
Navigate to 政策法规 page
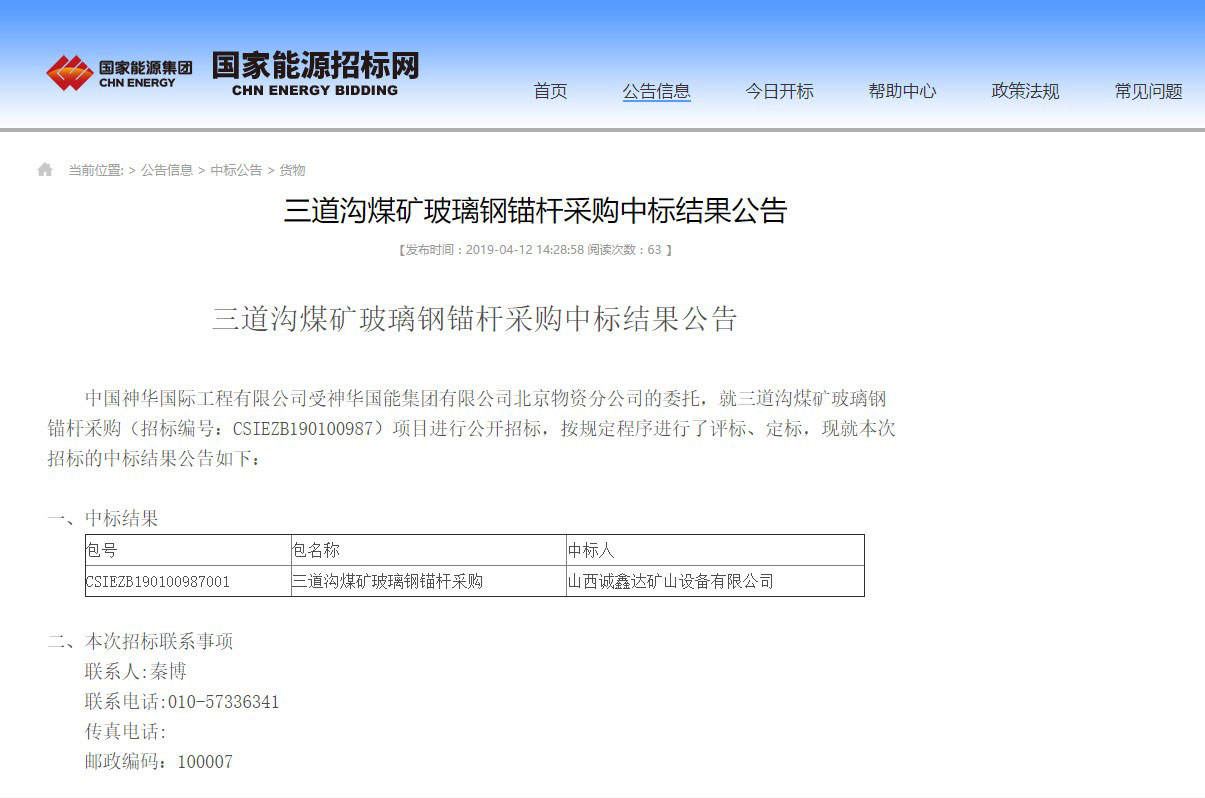tap(1025, 91)
